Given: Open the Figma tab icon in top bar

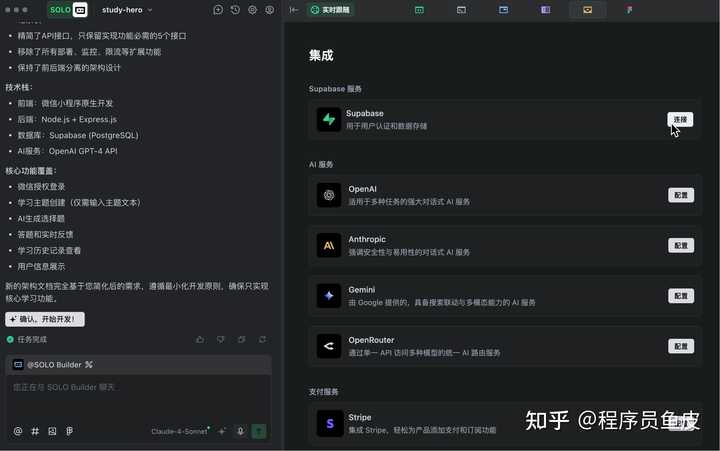Looking at the screenshot, I should tap(630, 10).
